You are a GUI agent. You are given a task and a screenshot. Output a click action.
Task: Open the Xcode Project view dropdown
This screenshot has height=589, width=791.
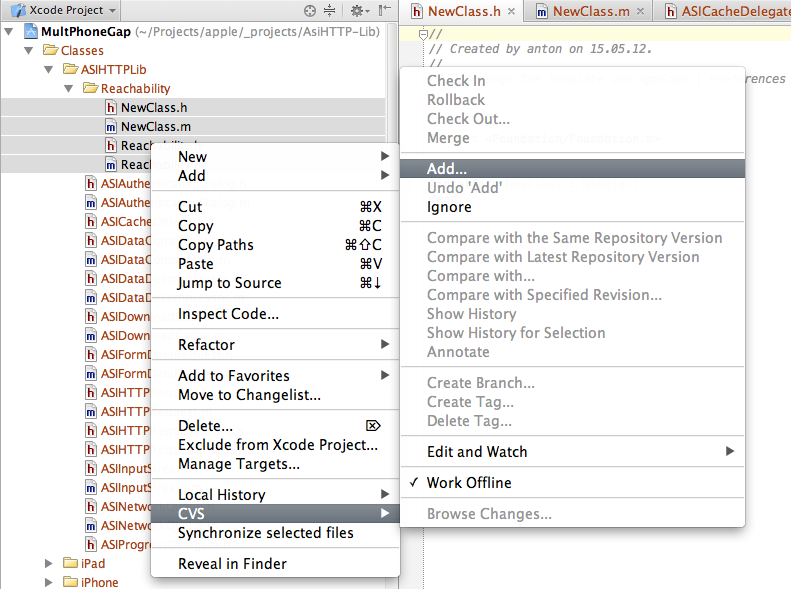(63, 10)
